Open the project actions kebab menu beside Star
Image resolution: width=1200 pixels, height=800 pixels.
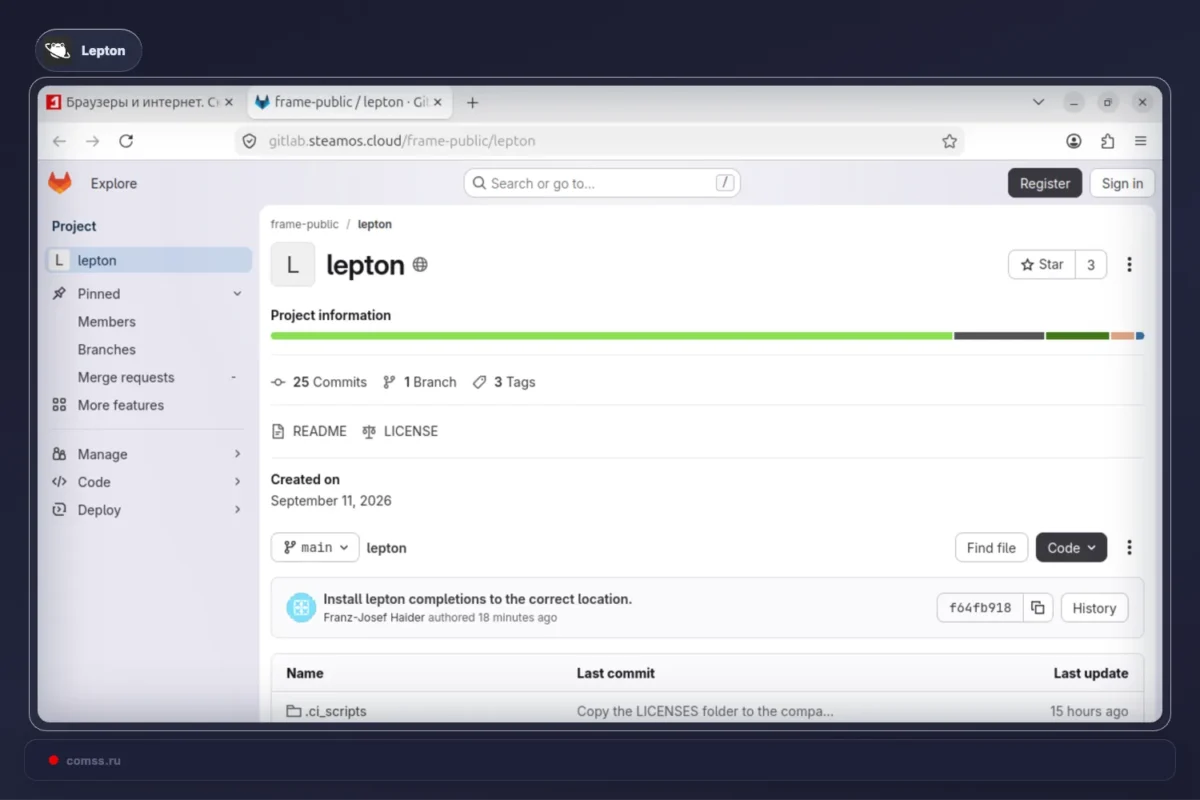tap(1129, 264)
